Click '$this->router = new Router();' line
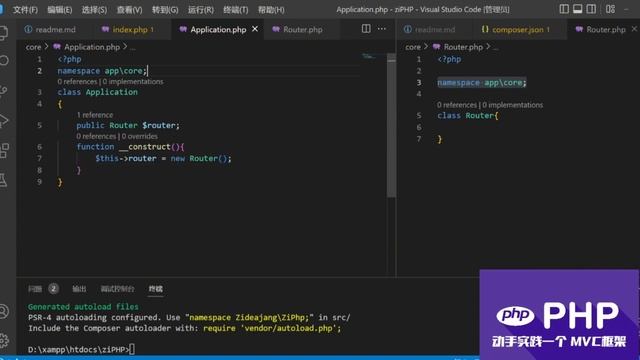The width and height of the screenshot is (640, 360). point(163,158)
